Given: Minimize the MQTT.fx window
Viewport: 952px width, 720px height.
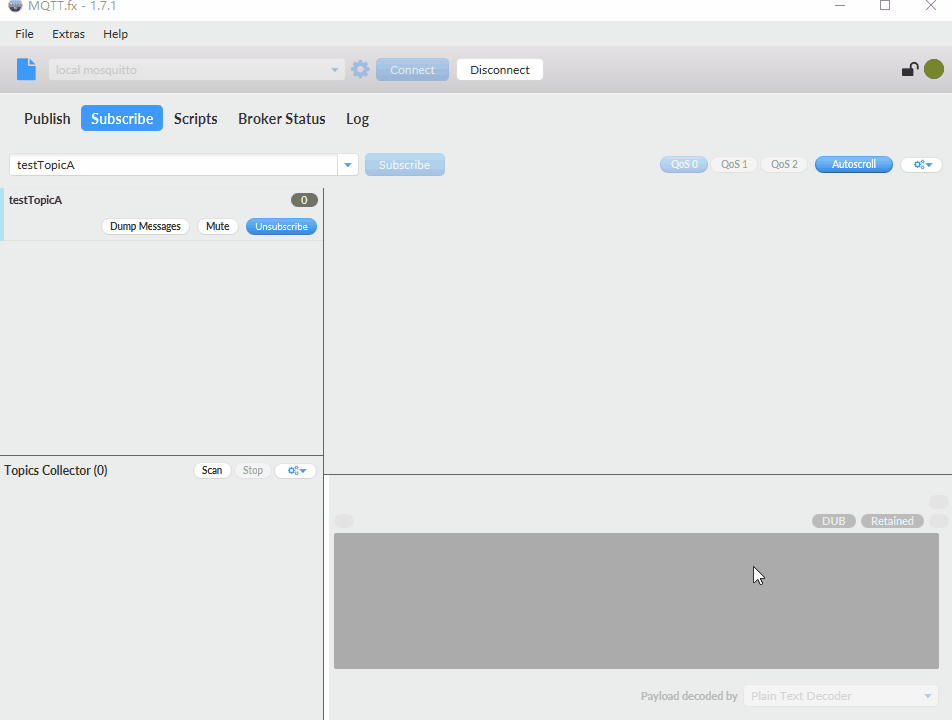Looking at the screenshot, I should [840, 5].
